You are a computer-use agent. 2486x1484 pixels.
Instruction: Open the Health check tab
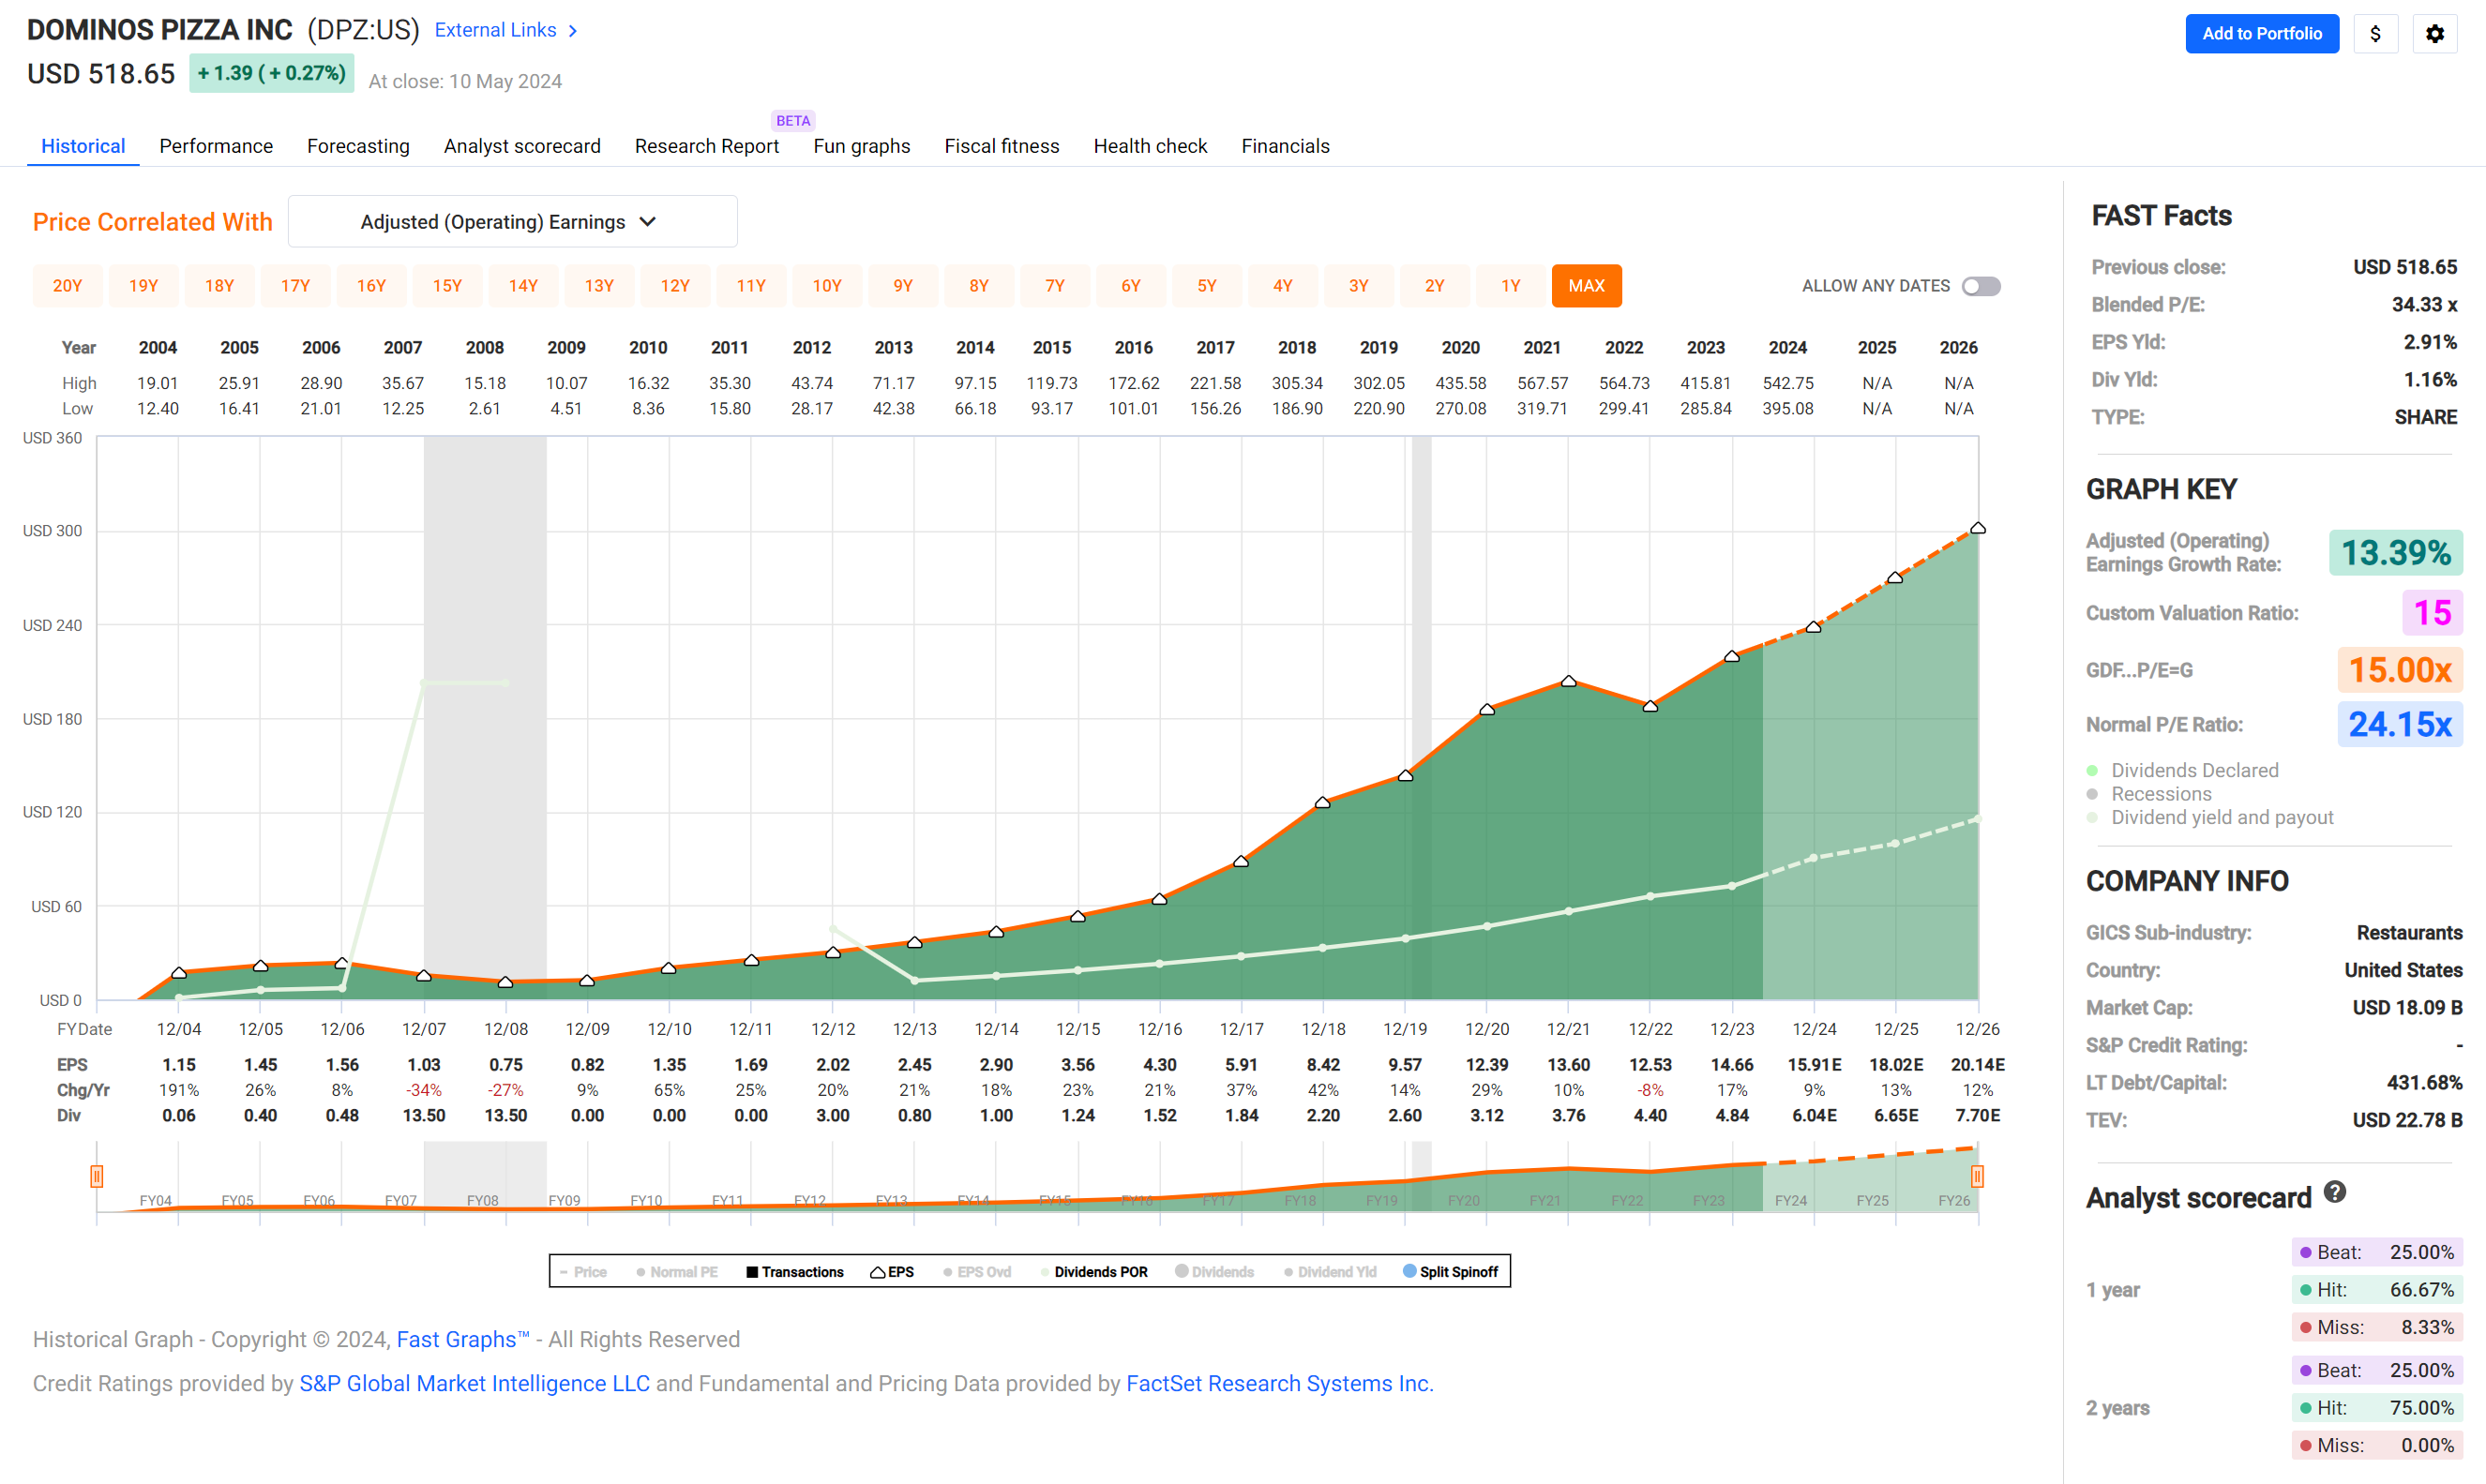pyautogui.click(x=1150, y=146)
